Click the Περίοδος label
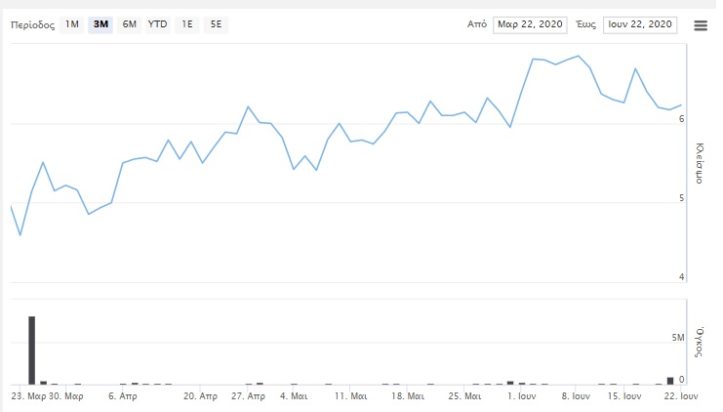This screenshot has width=723, height=412. (32, 25)
